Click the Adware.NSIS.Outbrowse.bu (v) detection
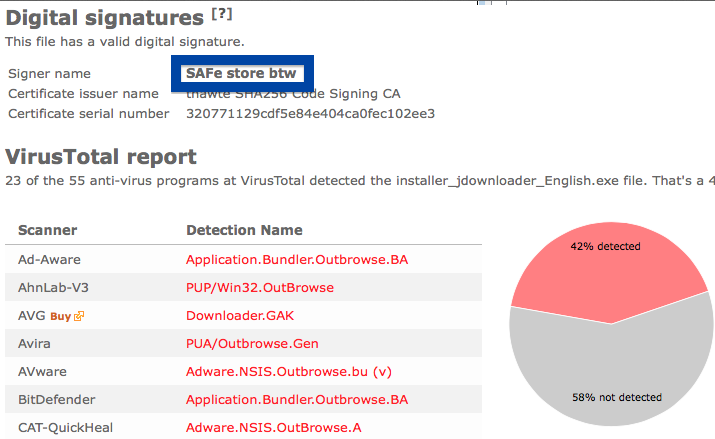The width and height of the screenshot is (715, 439). tap(289, 372)
